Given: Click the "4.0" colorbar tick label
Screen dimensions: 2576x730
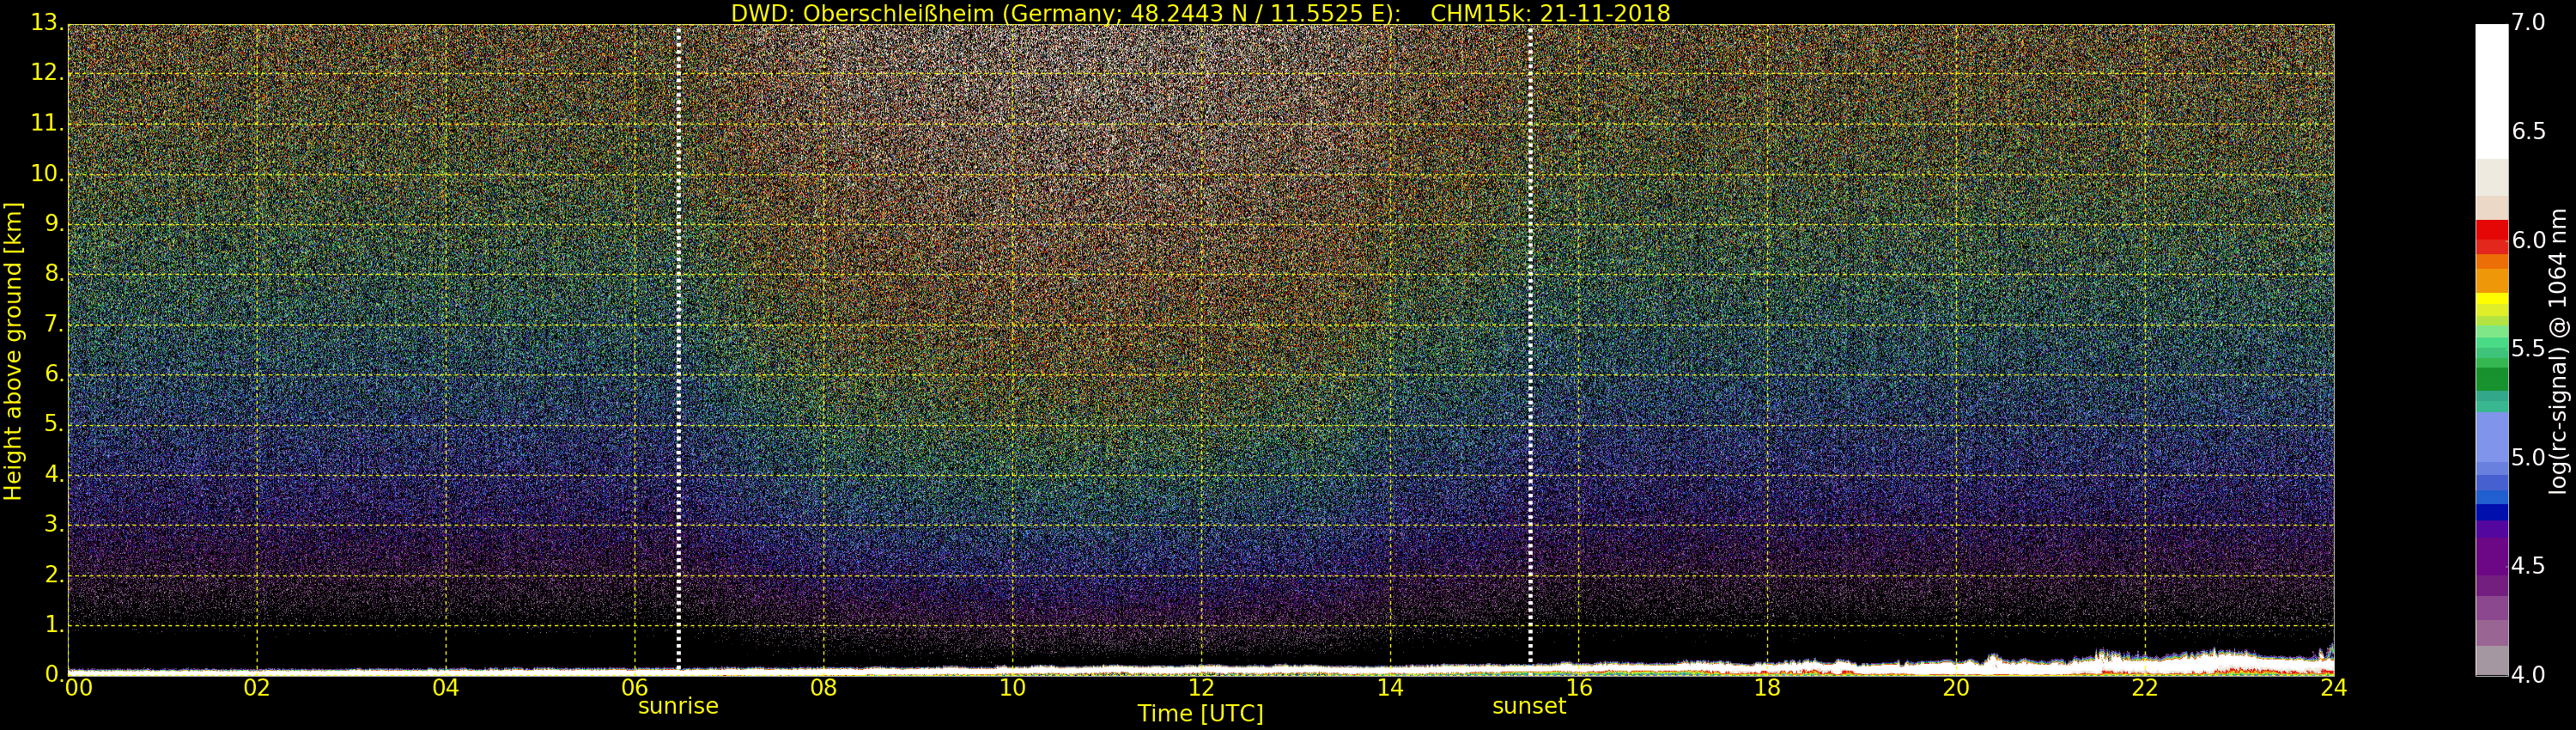Looking at the screenshot, I should pyautogui.click(x=2528, y=675).
